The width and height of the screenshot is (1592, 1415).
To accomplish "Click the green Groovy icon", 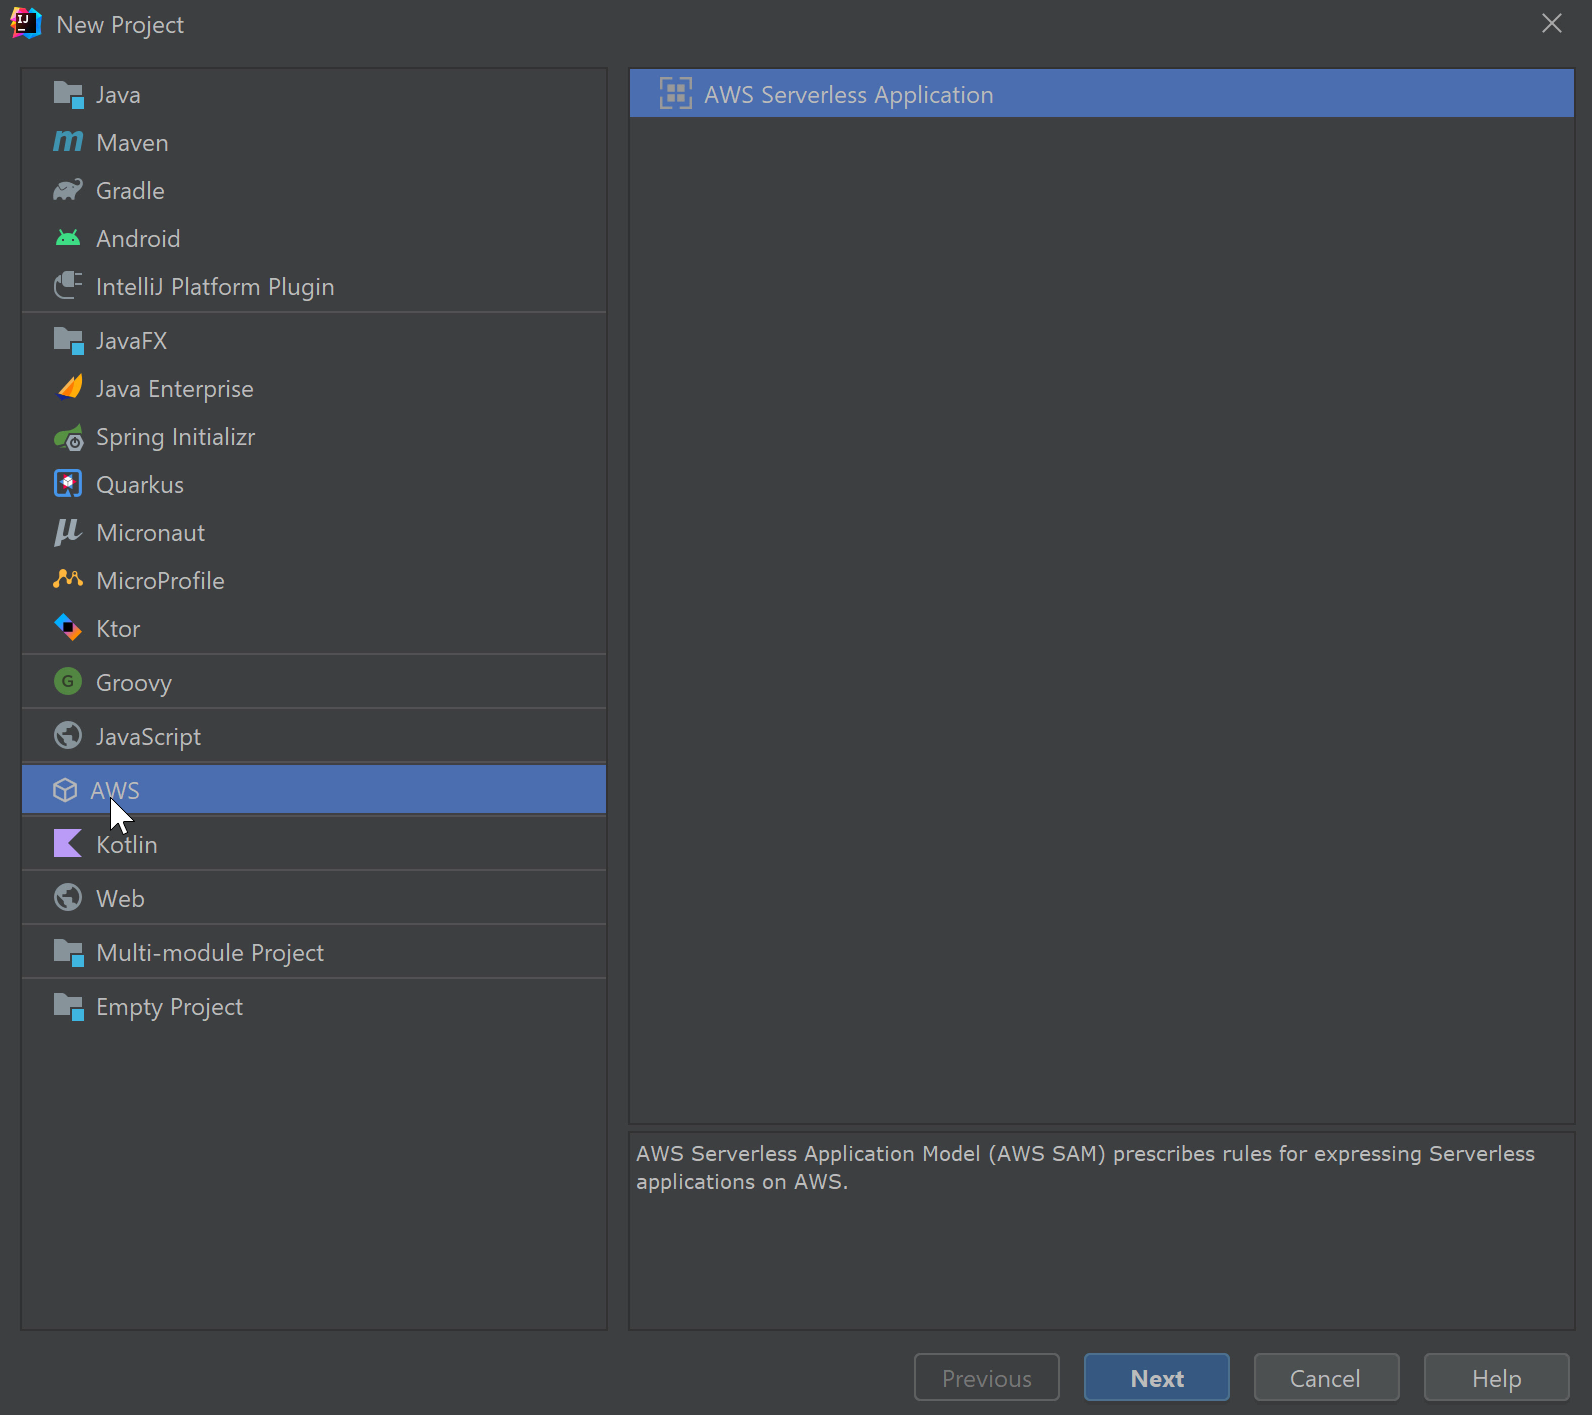I will (x=68, y=682).
